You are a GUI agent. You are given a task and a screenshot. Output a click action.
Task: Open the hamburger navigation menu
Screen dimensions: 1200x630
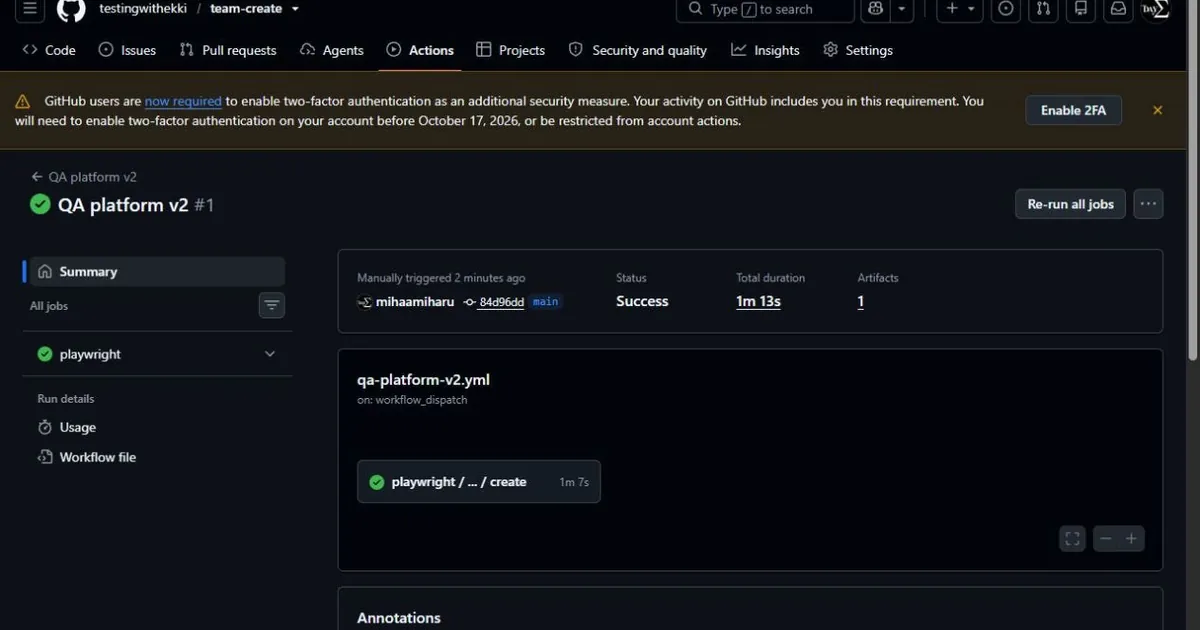(x=30, y=9)
